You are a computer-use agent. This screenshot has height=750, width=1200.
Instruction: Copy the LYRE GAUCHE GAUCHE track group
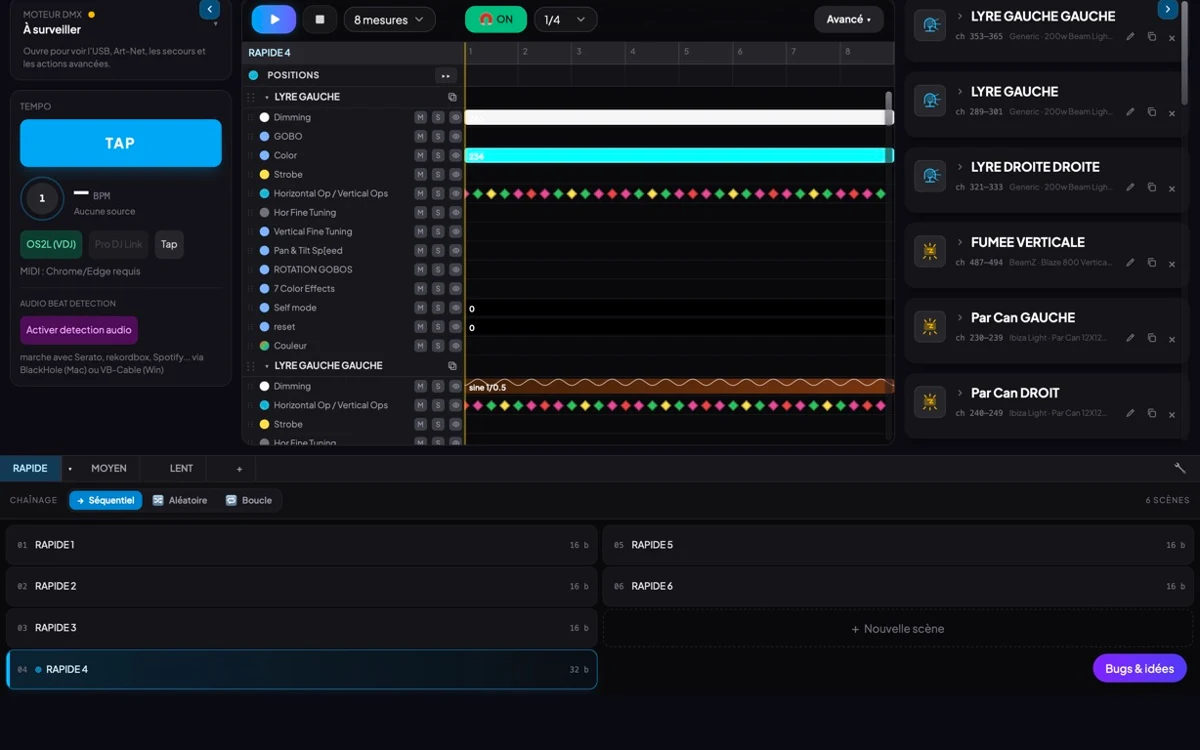tap(452, 366)
